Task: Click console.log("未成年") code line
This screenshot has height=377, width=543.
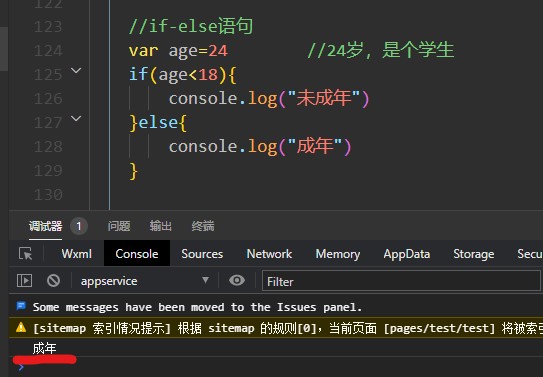Action: [x=269, y=98]
